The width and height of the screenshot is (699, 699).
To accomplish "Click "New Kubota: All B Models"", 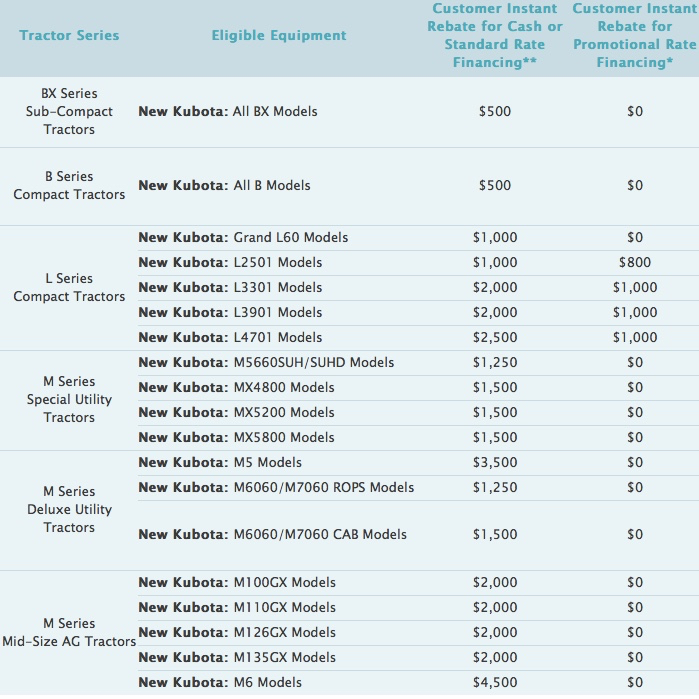I will tap(224, 185).
